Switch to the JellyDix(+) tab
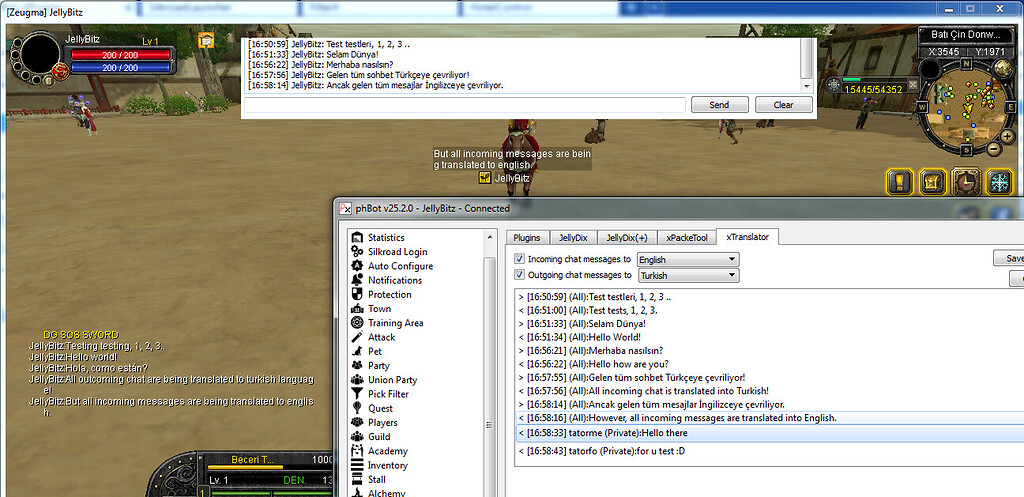Screen dimensions: 1024x497 coord(627,238)
